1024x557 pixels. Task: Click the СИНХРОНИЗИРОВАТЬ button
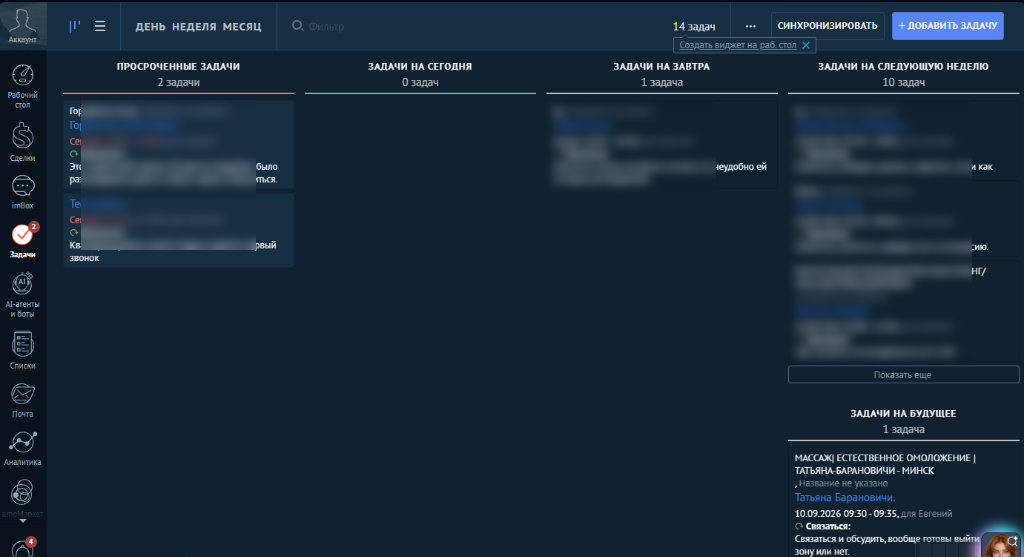point(827,26)
